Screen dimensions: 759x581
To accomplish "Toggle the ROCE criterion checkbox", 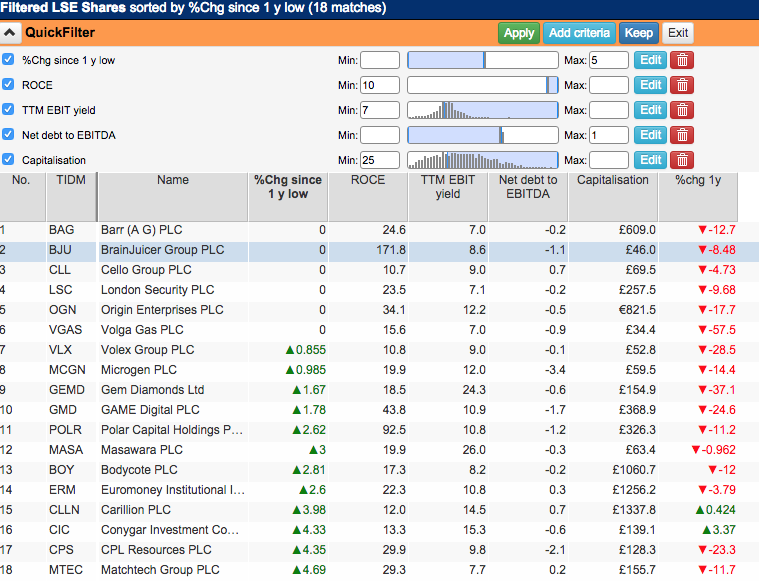I will point(8,84).
